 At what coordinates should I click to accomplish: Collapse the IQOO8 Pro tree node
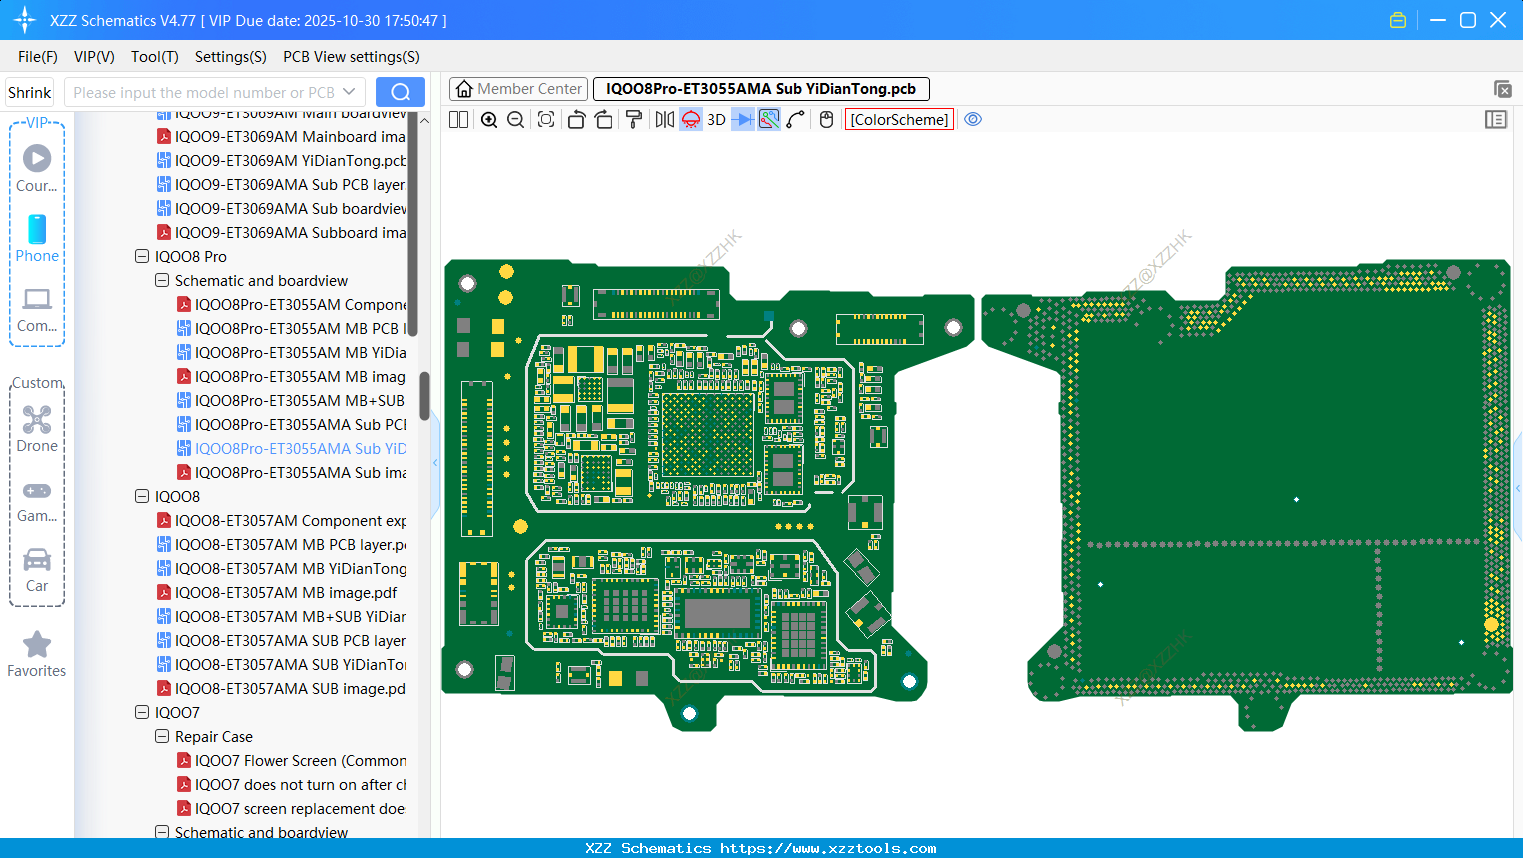coord(142,257)
